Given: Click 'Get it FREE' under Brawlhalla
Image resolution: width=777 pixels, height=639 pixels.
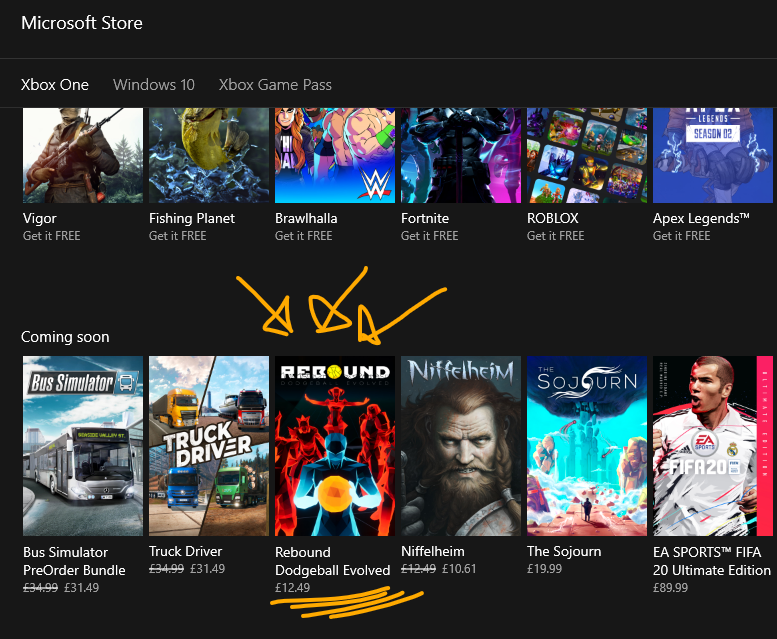Looking at the screenshot, I should click(x=303, y=236).
